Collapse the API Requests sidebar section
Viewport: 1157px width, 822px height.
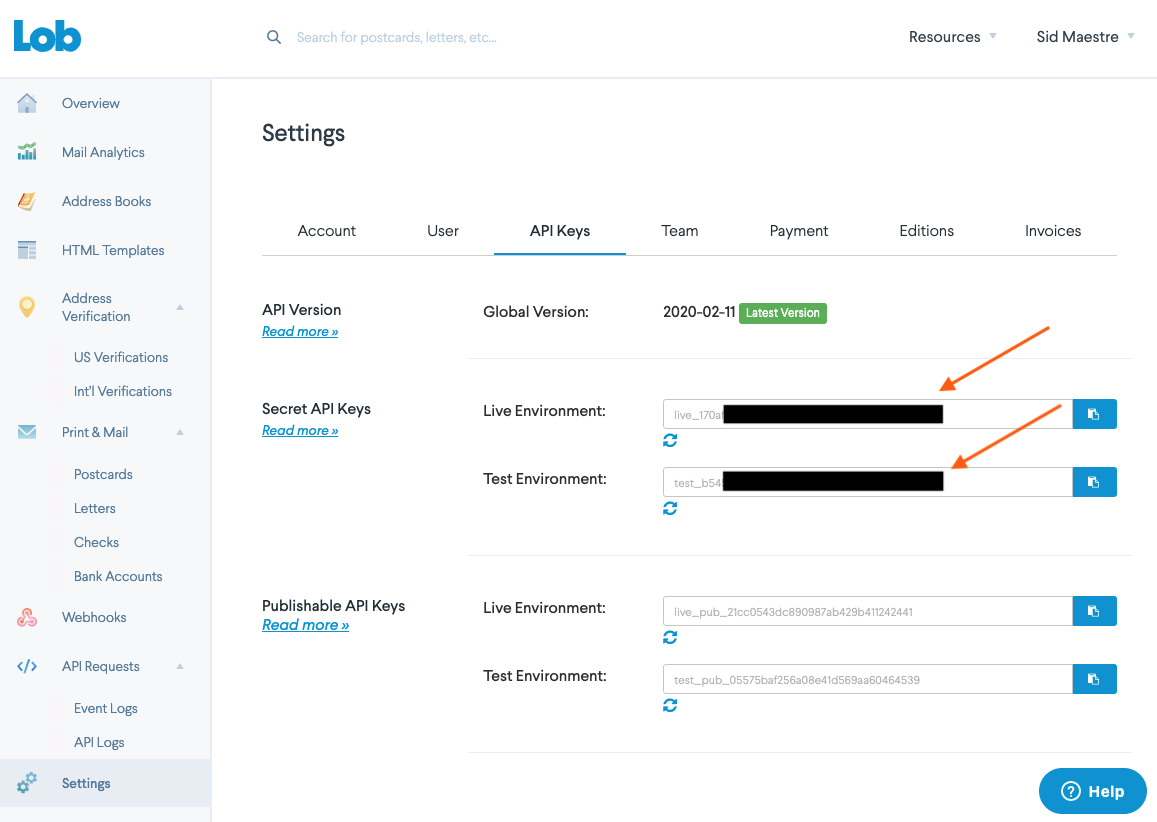(x=182, y=666)
